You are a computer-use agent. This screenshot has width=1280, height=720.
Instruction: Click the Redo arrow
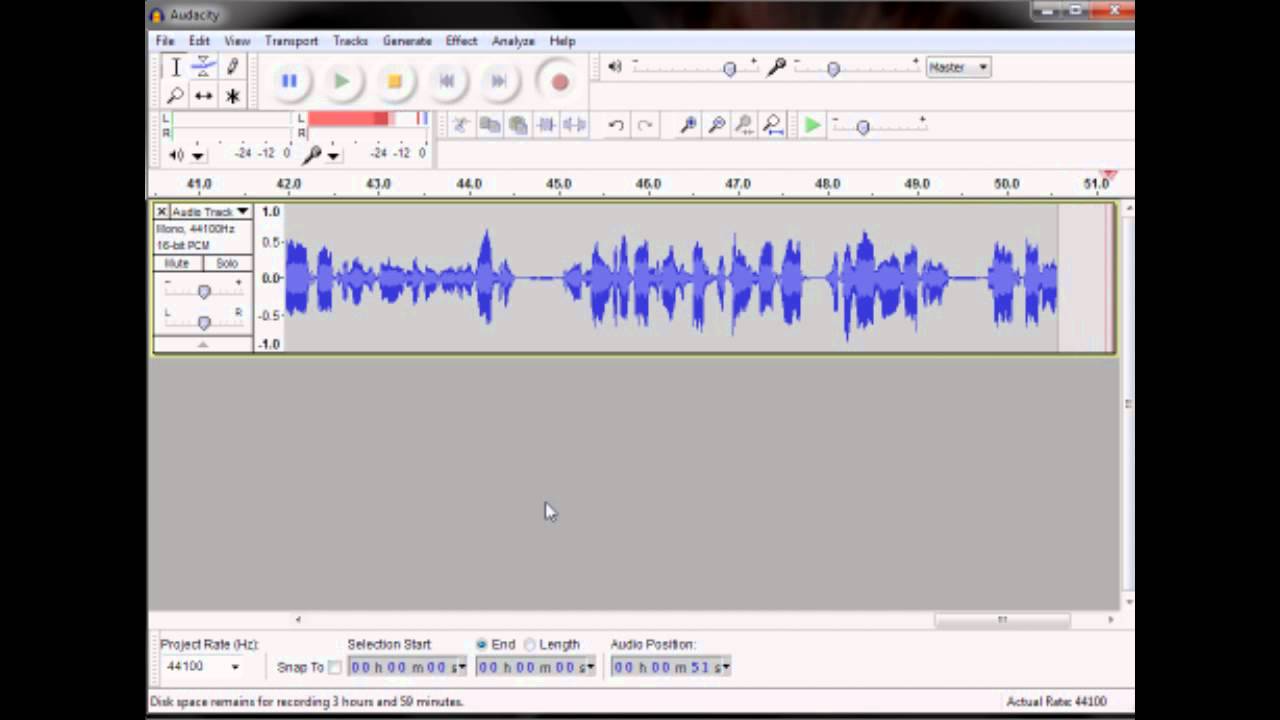(645, 125)
